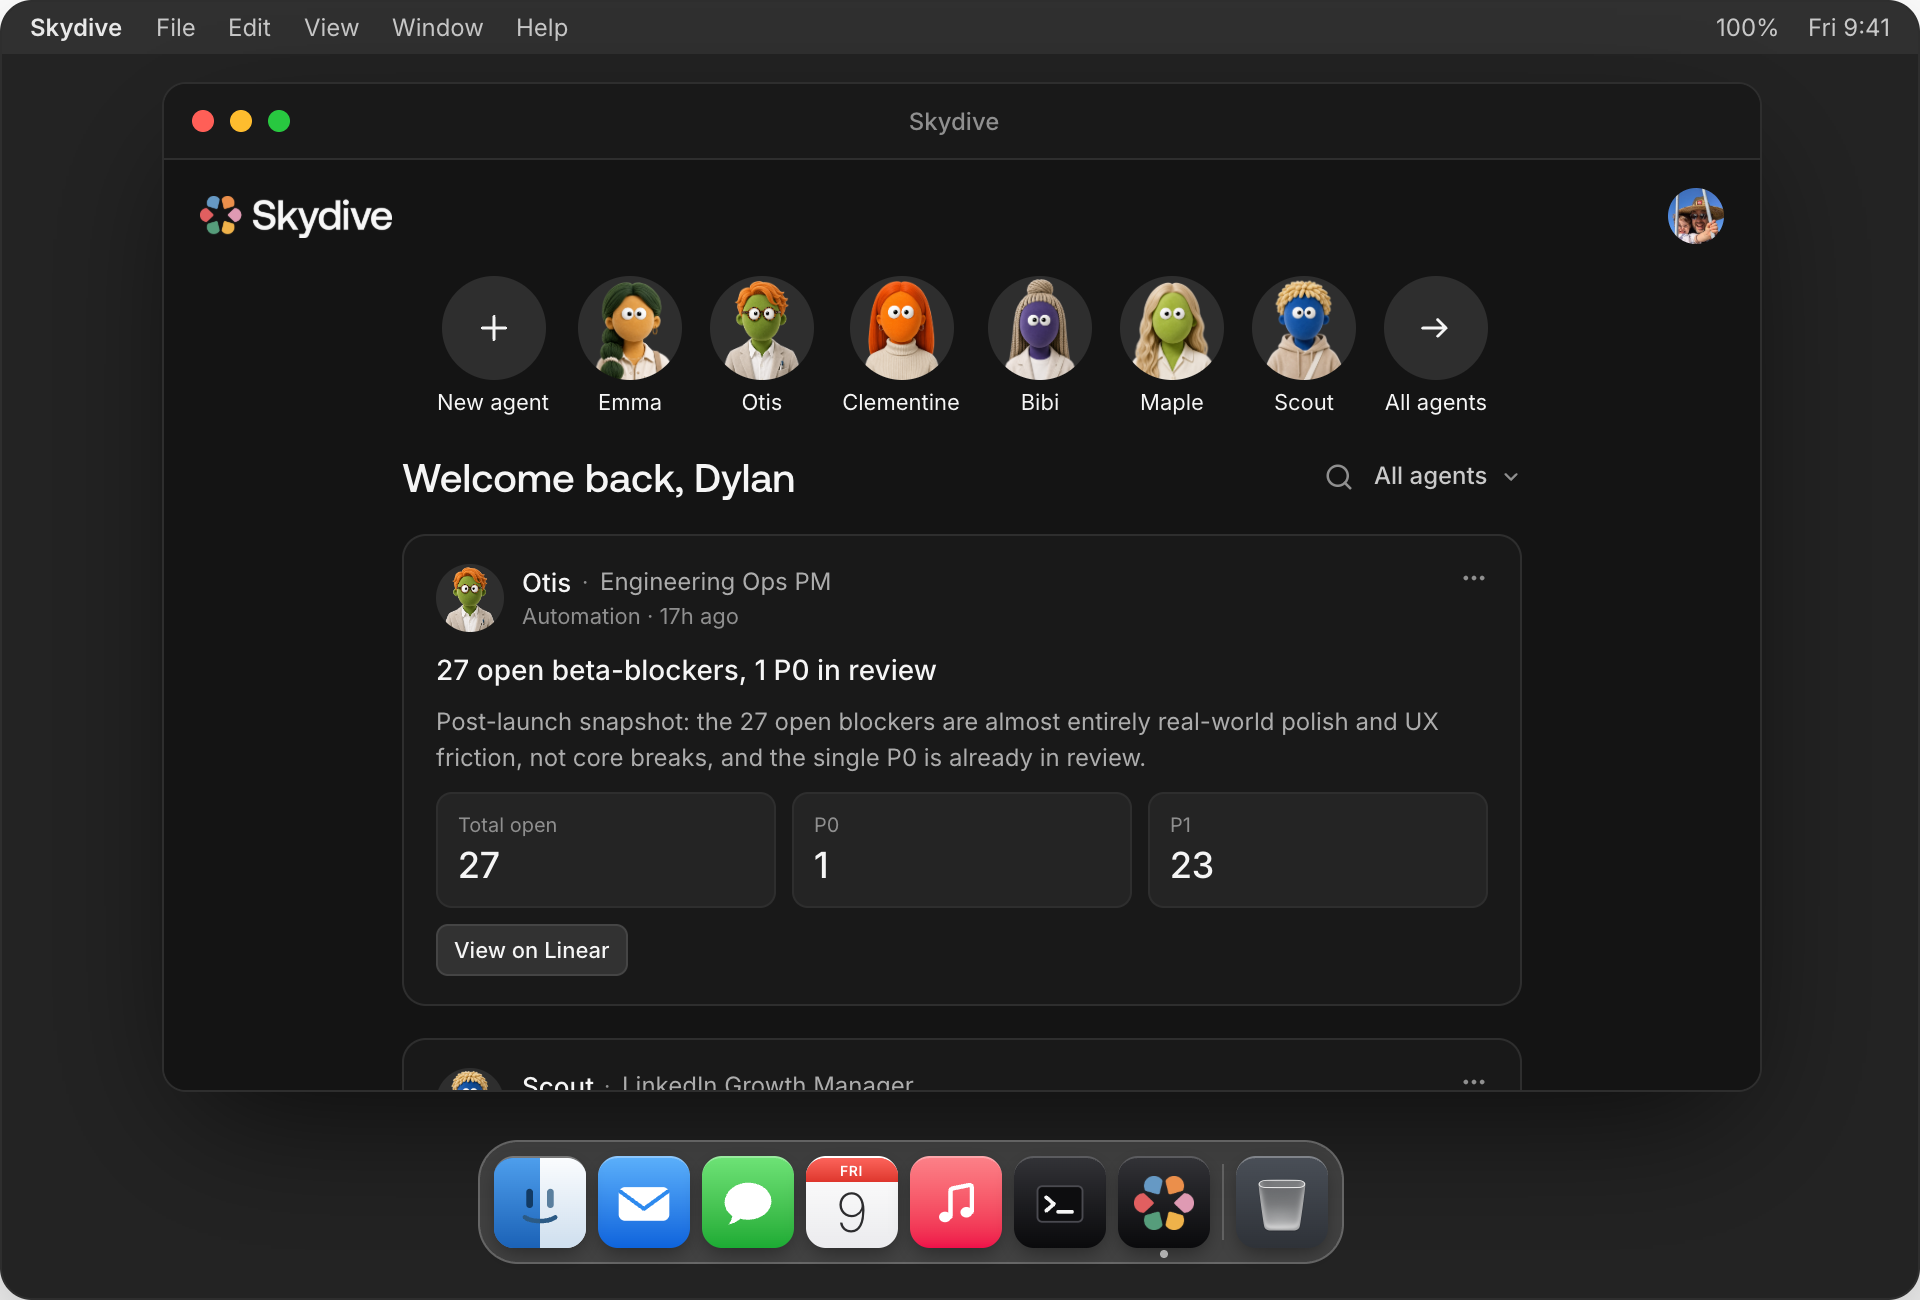Open the Calendar dock icon

[852, 1202]
